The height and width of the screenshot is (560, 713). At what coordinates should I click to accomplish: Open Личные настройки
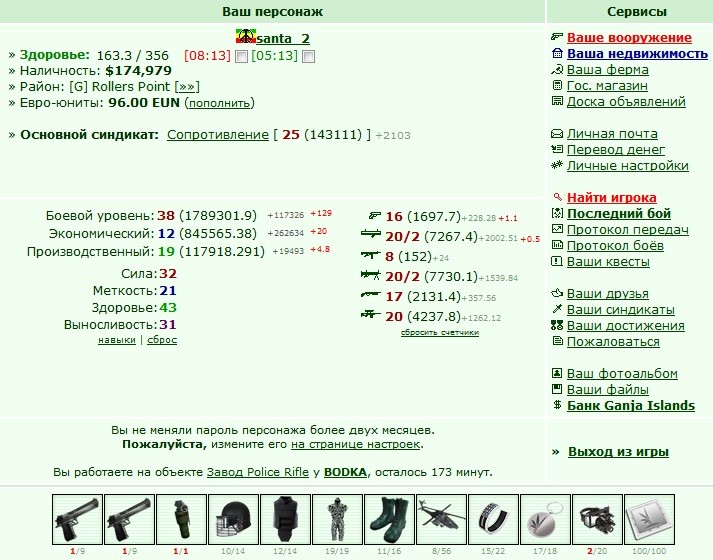[x=628, y=165]
